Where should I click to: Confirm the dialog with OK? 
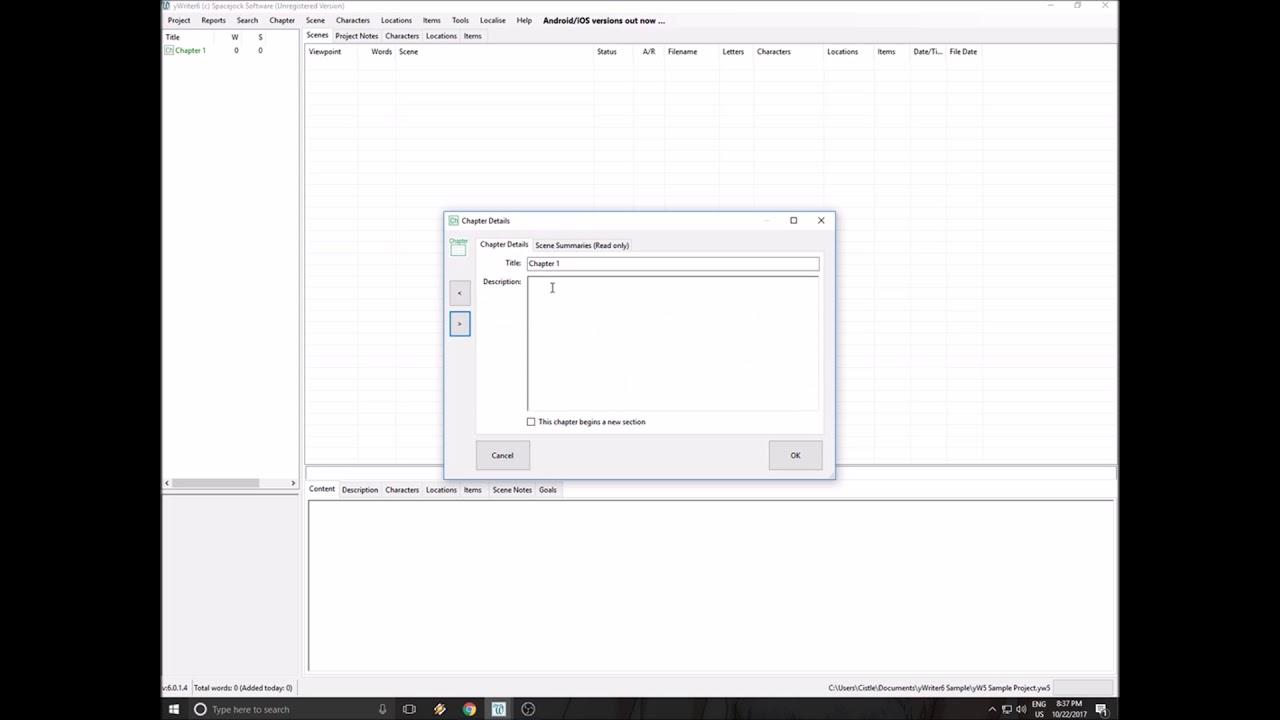pyautogui.click(x=795, y=456)
